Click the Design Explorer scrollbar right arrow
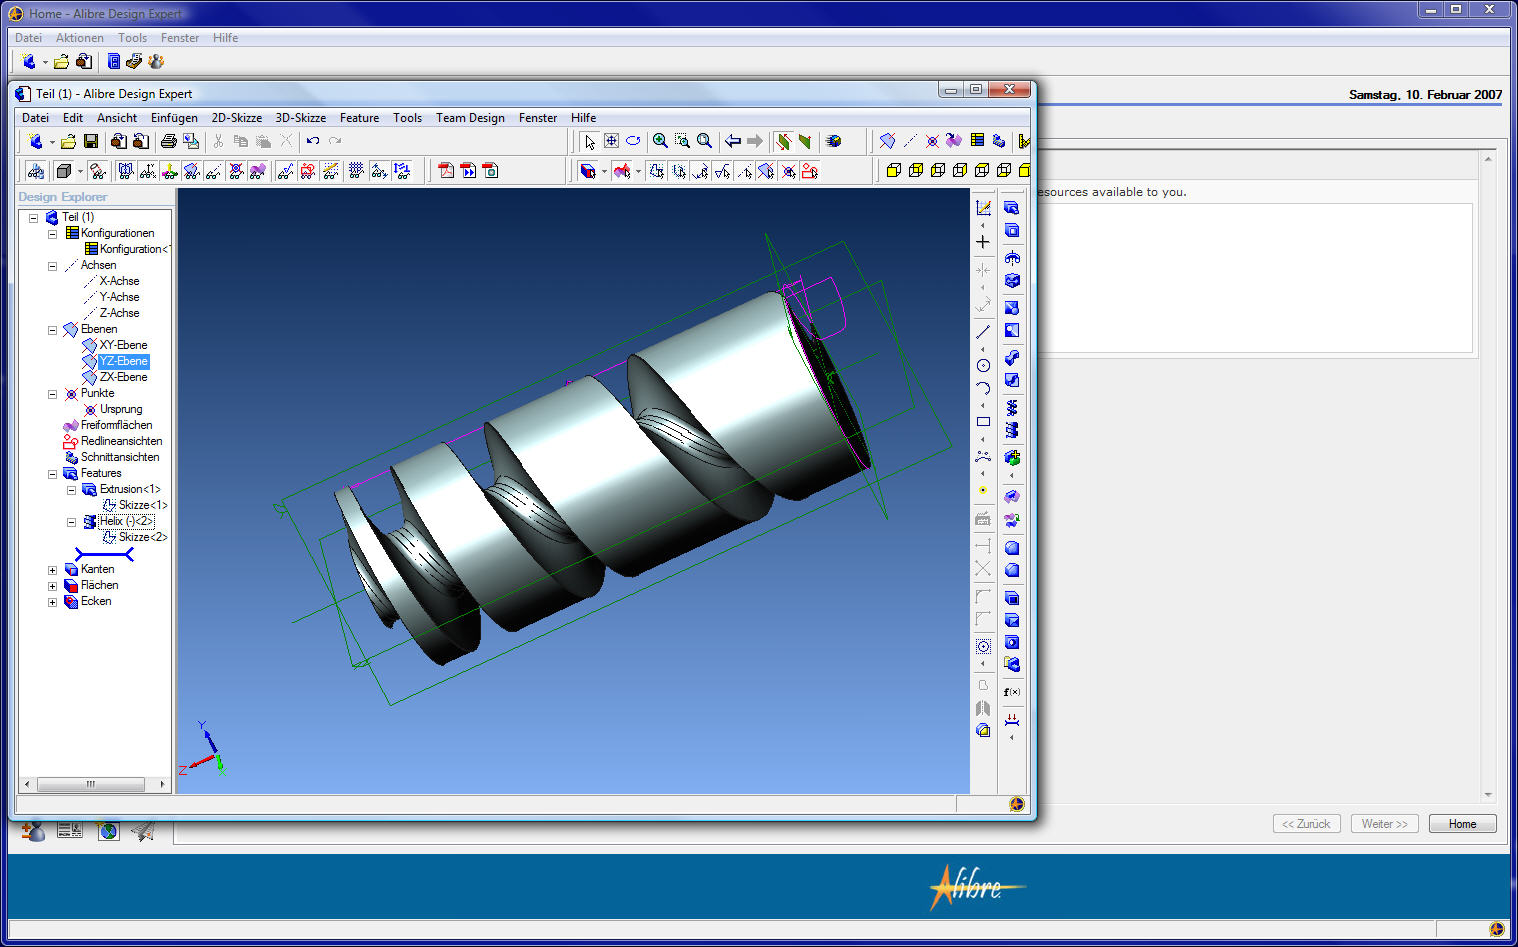 pyautogui.click(x=163, y=784)
